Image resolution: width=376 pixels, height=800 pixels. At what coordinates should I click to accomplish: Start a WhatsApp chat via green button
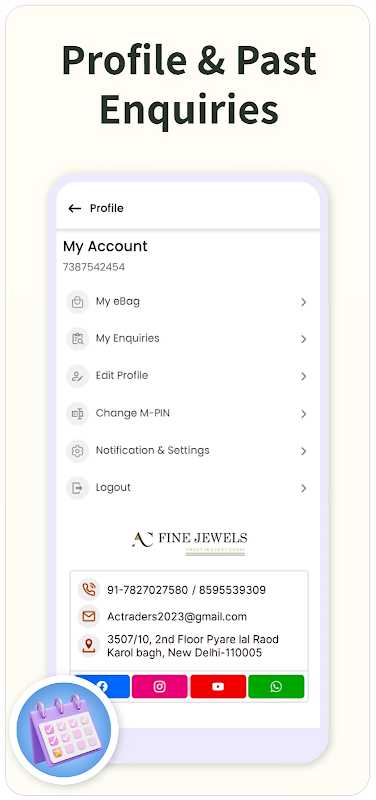point(276,687)
